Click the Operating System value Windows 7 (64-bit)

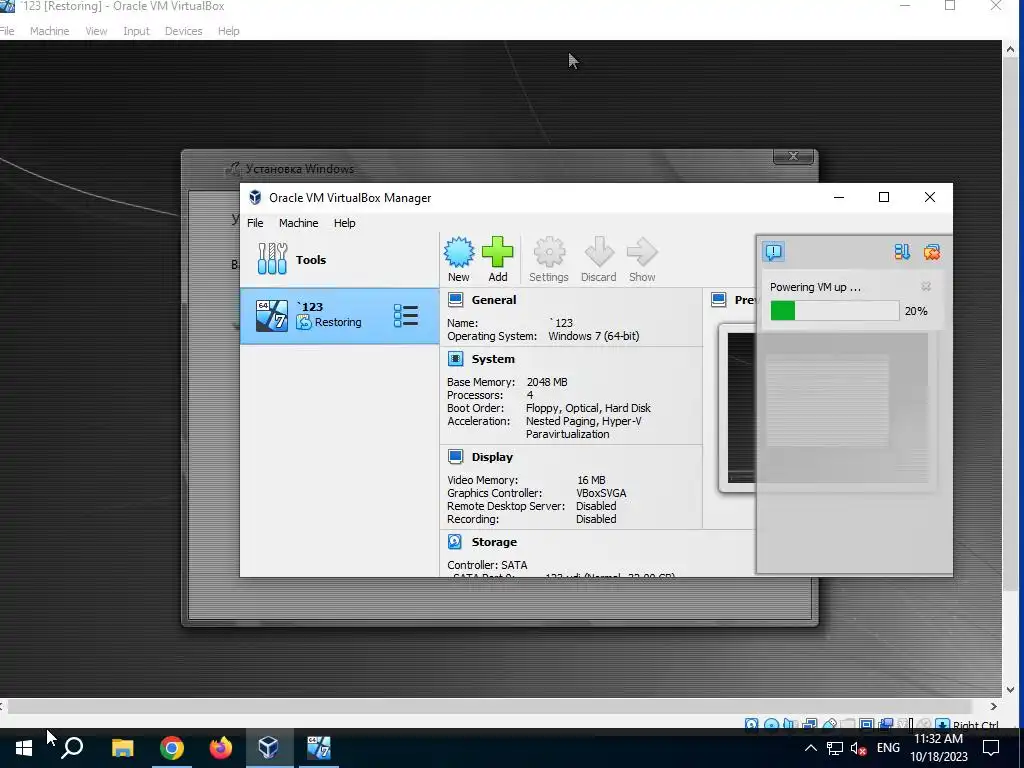pos(594,336)
